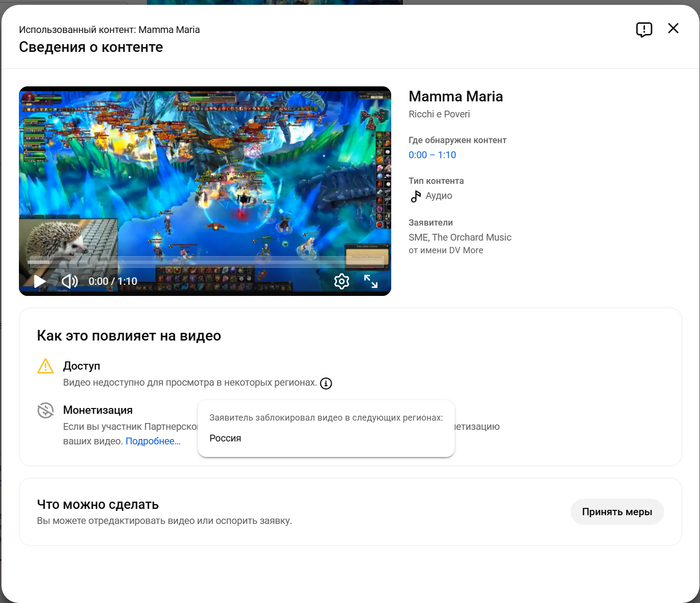Seek using the video progress bar
This screenshot has width=700, height=603.
[x=200, y=264]
